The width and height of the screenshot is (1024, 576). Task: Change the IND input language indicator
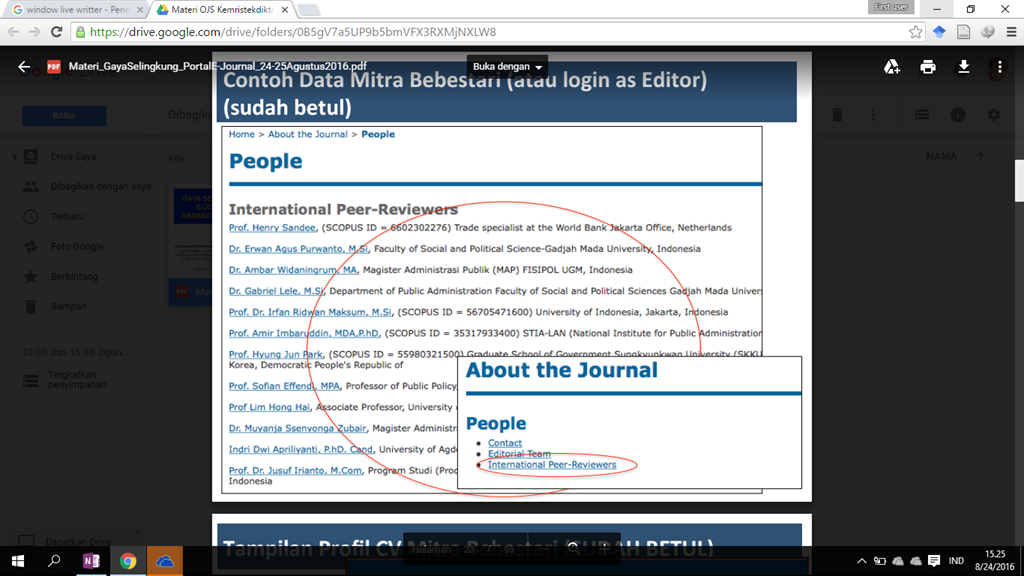(956, 561)
